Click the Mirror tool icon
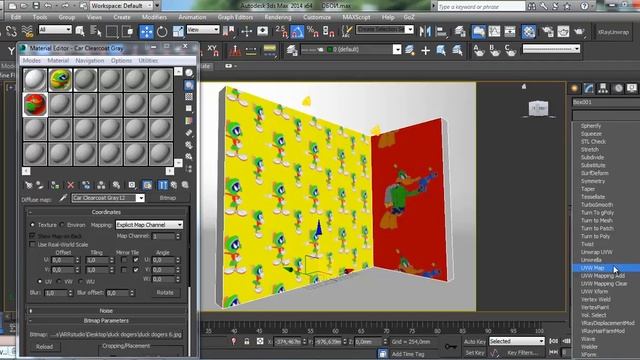640x360 pixels. coord(425,32)
